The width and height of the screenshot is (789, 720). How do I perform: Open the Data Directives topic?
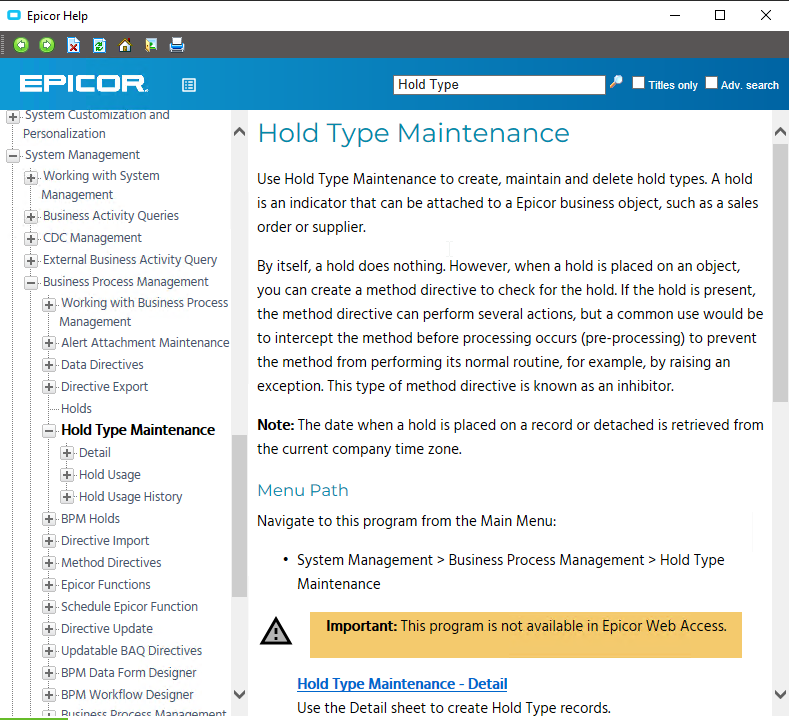pos(102,365)
